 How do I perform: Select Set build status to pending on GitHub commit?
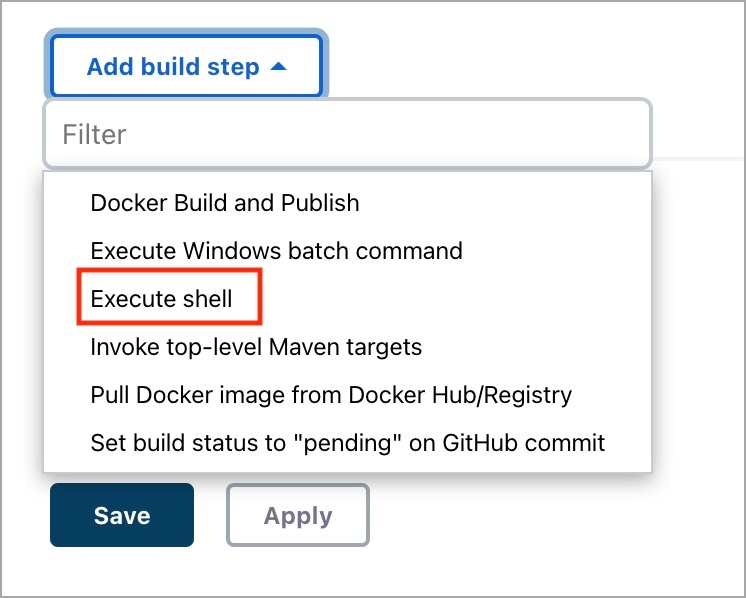pos(348,443)
